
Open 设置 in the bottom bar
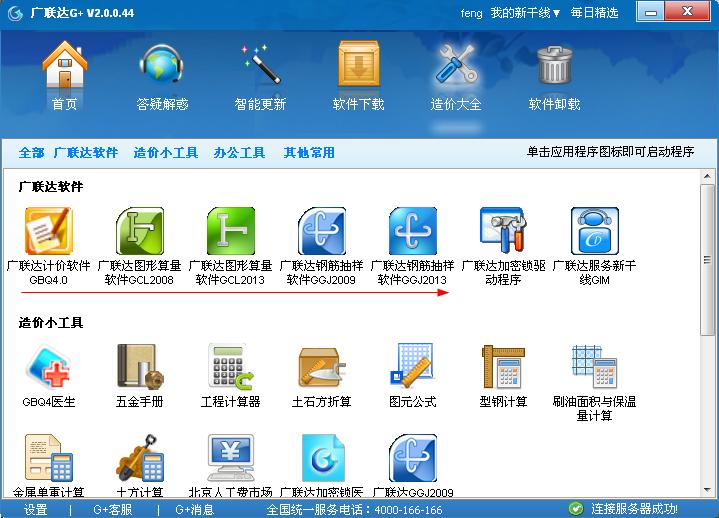click(x=36, y=510)
